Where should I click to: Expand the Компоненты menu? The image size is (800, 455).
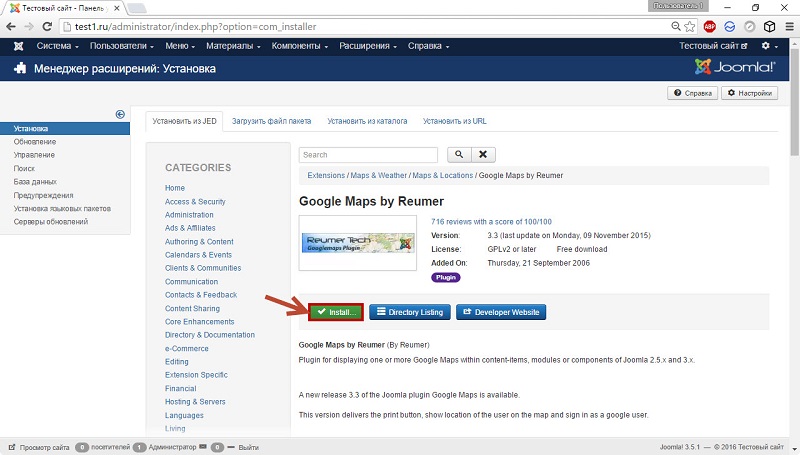[x=299, y=46]
